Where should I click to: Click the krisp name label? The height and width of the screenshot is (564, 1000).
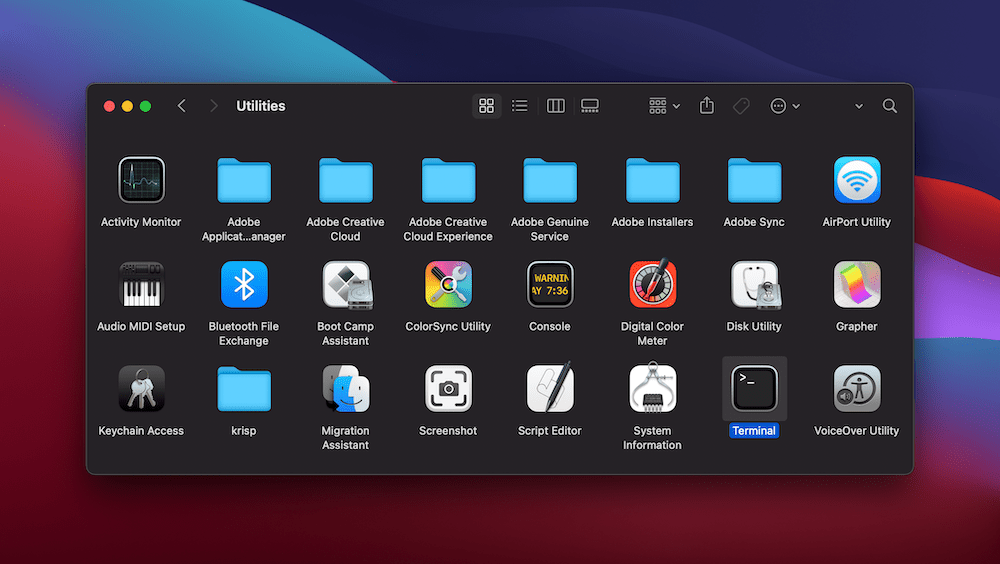[x=244, y=431]
